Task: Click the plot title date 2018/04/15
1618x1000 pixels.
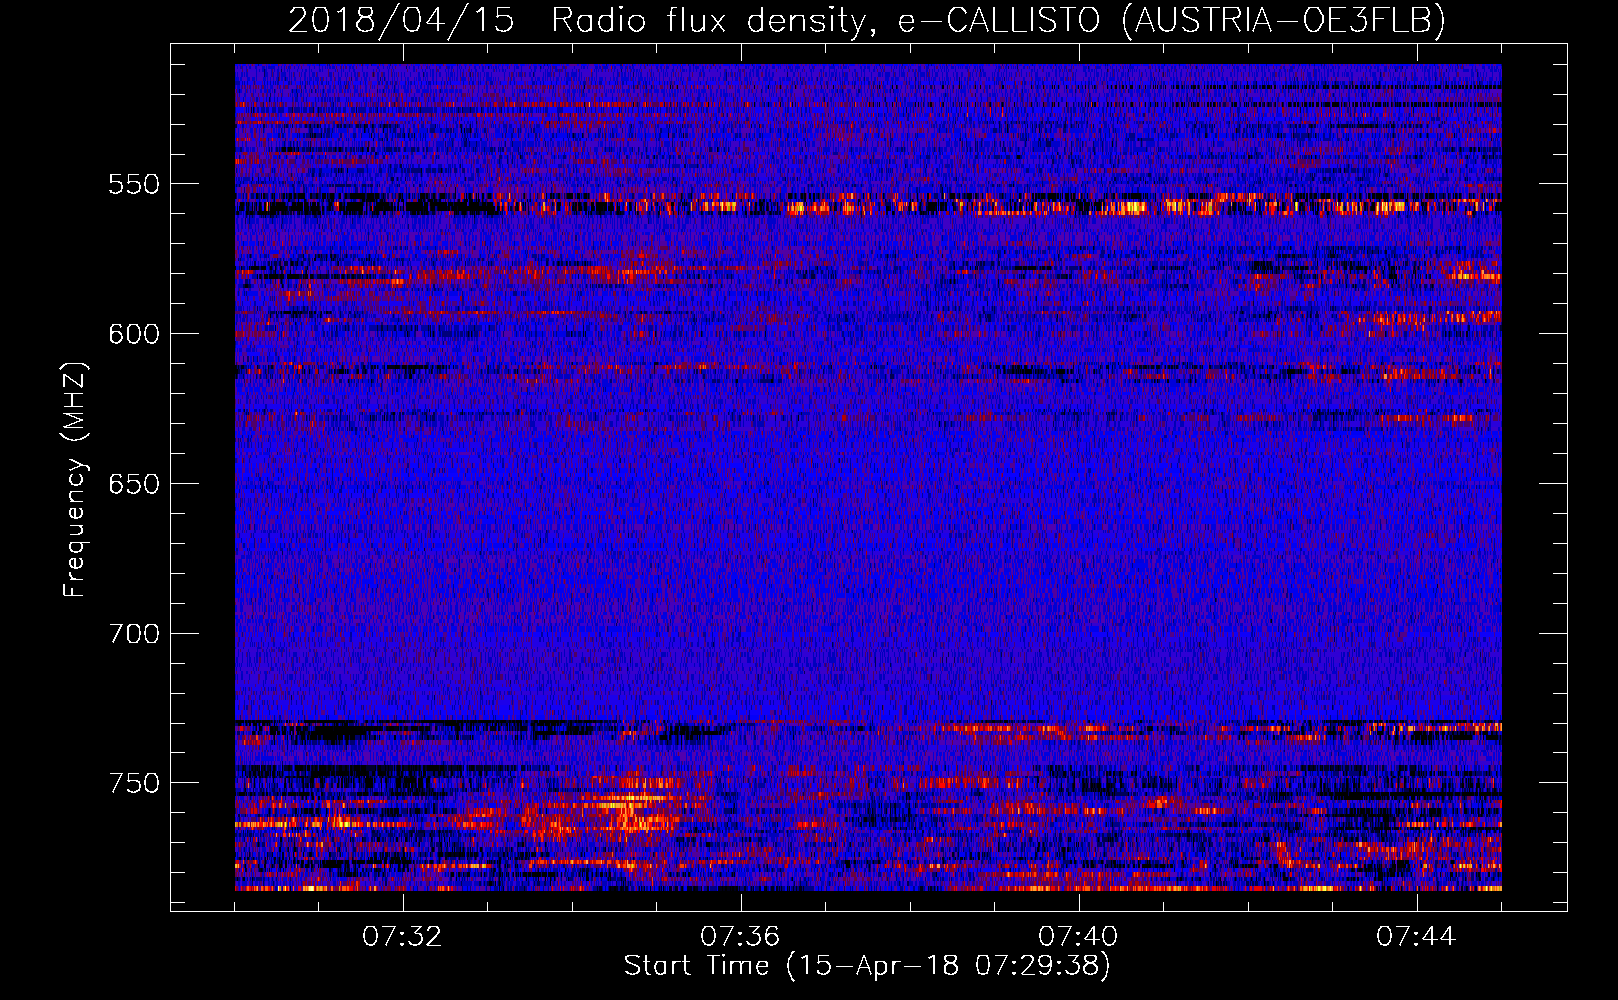Action: click(x=401, y=20)
